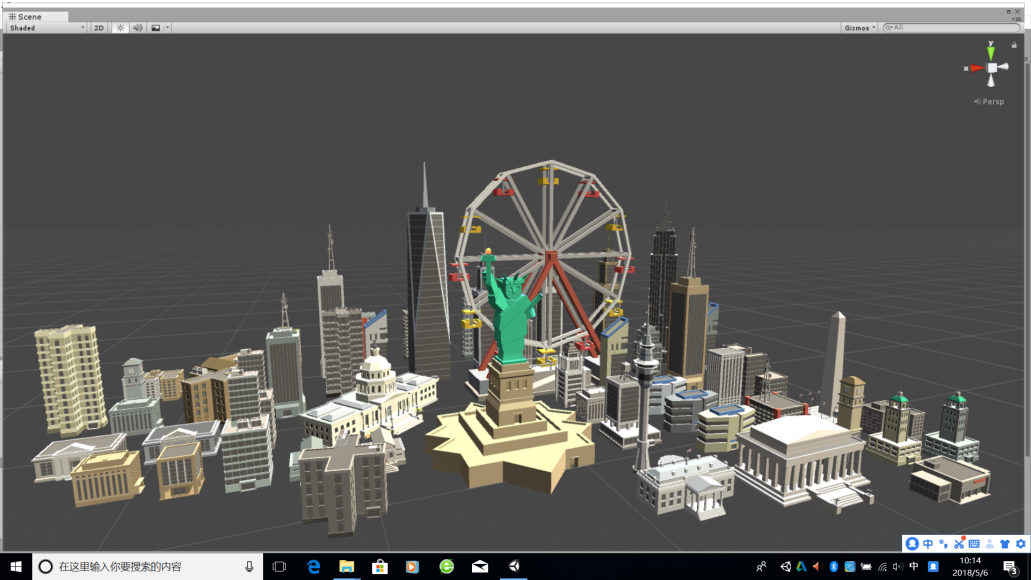Toggle IME bar Chinese 中 mode
This screenshot has height=580, width=1031.
(x=928, y=543)
